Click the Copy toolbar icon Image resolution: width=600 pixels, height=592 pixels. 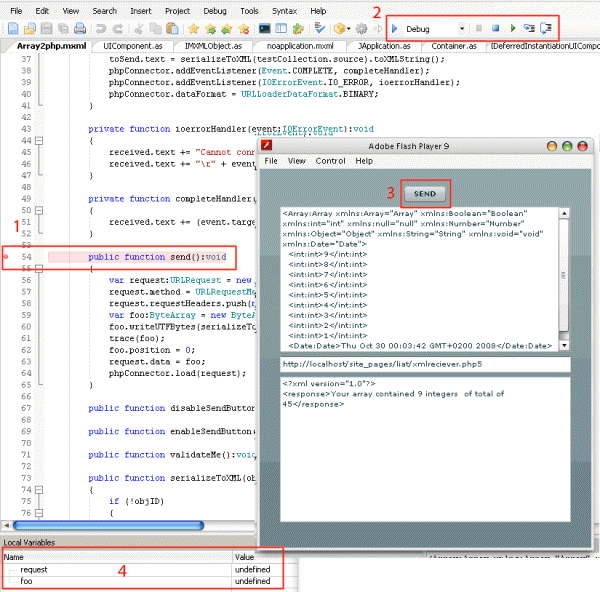click(x=155, y=28)
